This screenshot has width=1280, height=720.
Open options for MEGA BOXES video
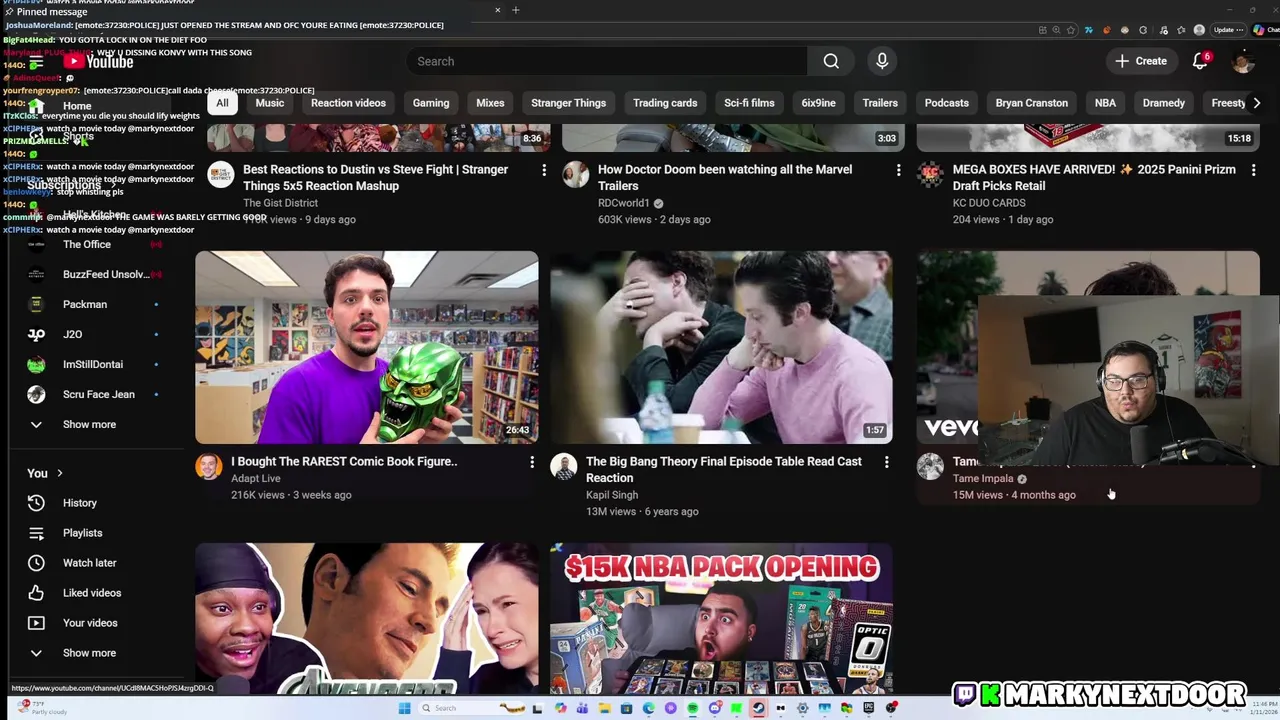pyautogui.click(x=1253, y=170)
